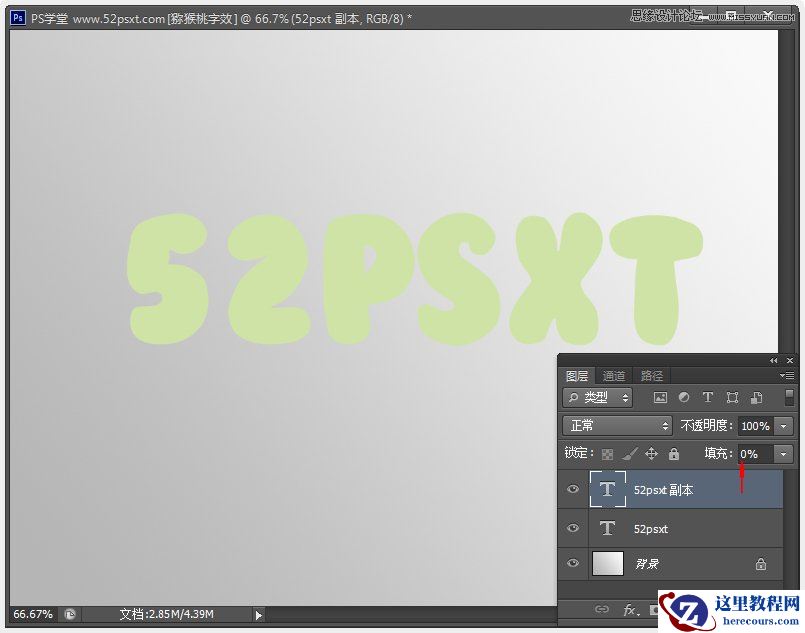The image size is (805, 633).
Task: Click the link layers icon
Action: tap(602, 609)
